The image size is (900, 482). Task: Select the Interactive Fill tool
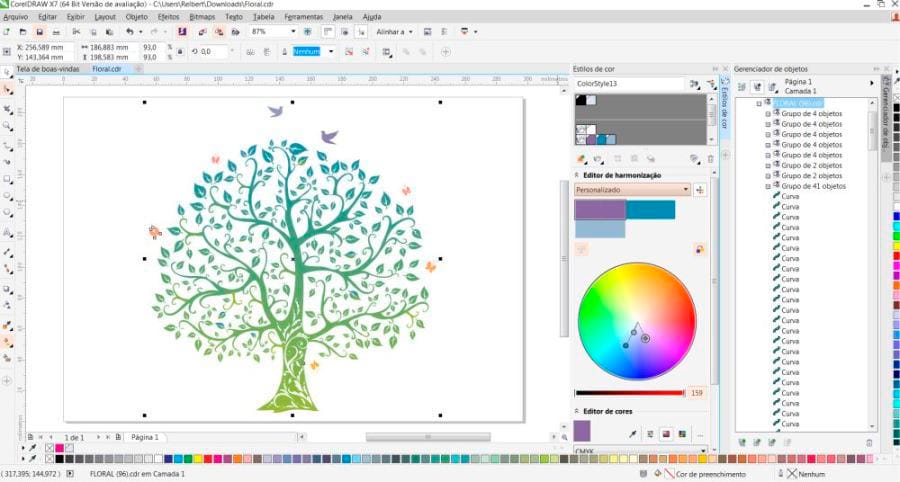coord(7,343)
